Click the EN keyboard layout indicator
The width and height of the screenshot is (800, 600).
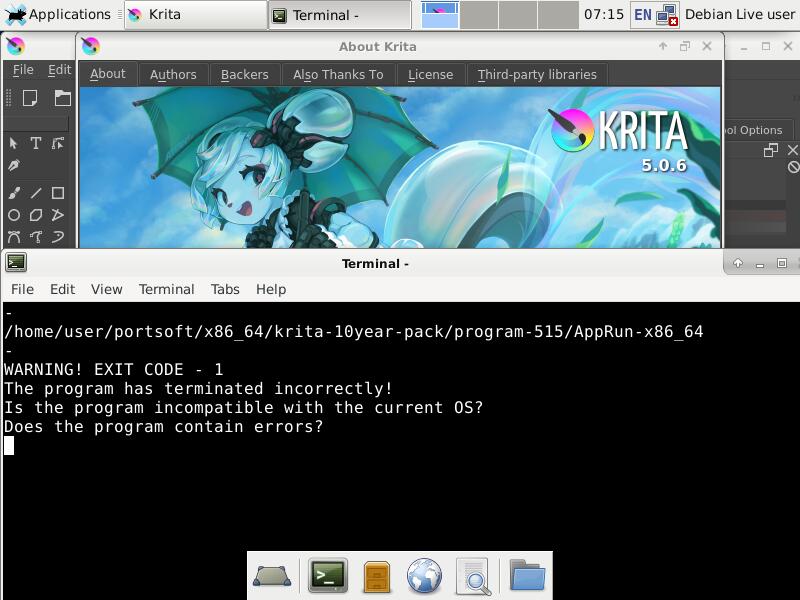[642, 15]
